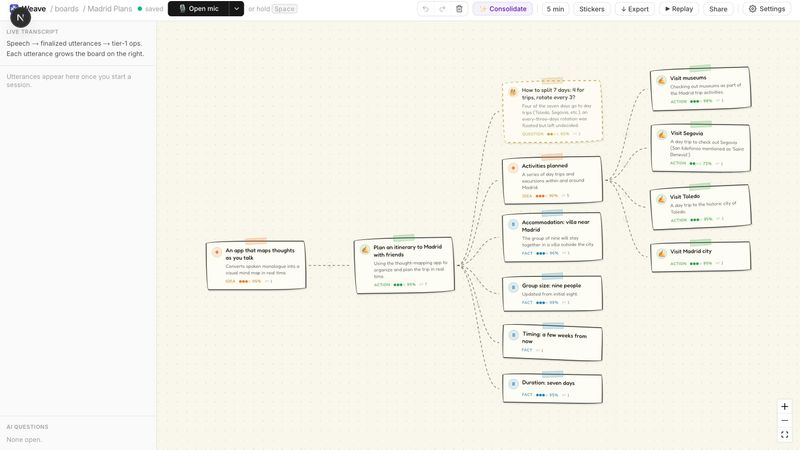Click the question icon on How to split 7 days card
Viewport: 800px width, 450px height.
pos(513,92)
